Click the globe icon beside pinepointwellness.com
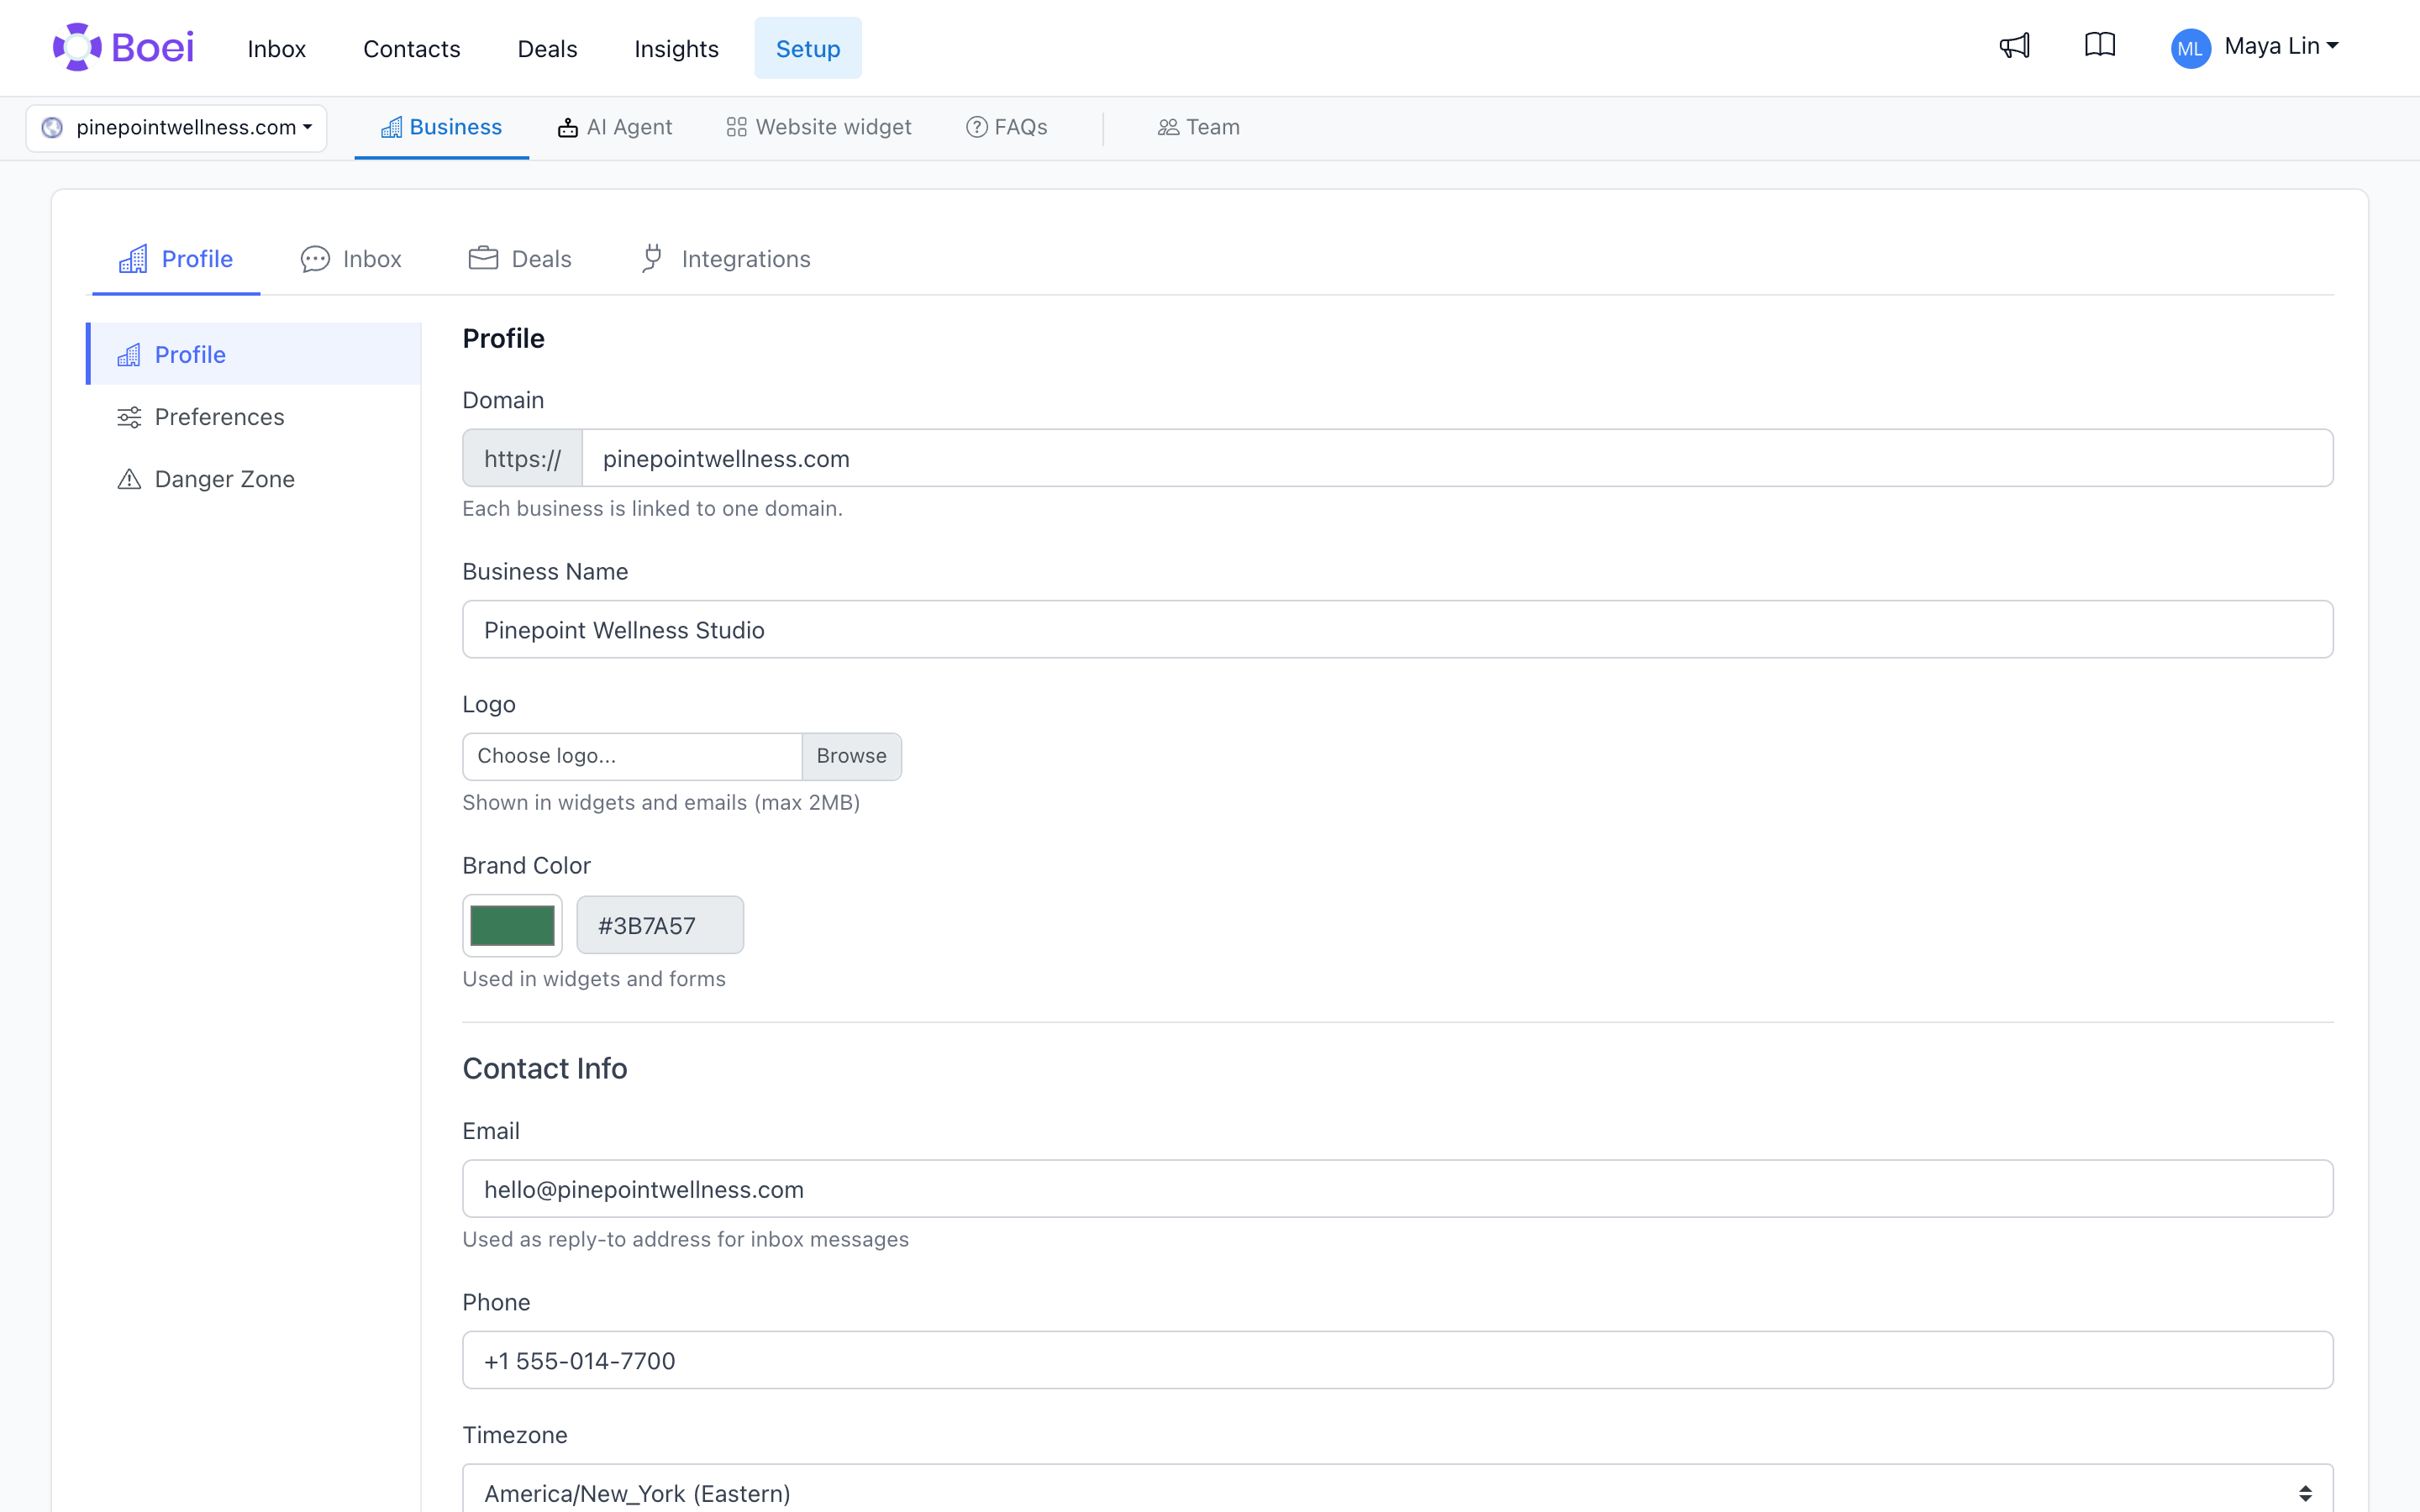The width and height of the screenshot is (2420, 1512). click(52, 128)
